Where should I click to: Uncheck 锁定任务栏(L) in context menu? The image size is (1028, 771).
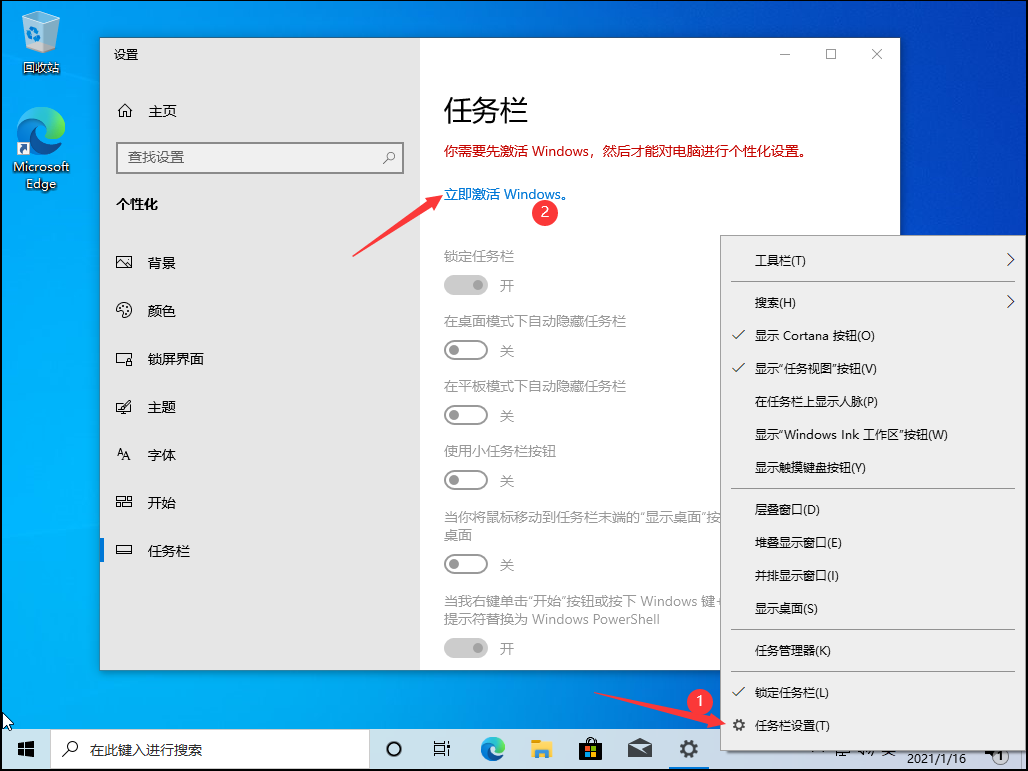point(873,692)
